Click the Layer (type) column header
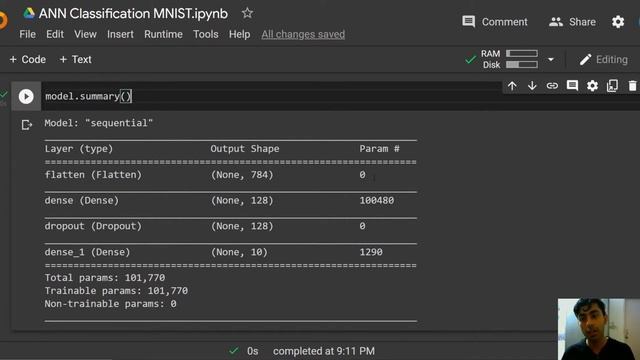 pyautogui.click(x=79, y=149)
